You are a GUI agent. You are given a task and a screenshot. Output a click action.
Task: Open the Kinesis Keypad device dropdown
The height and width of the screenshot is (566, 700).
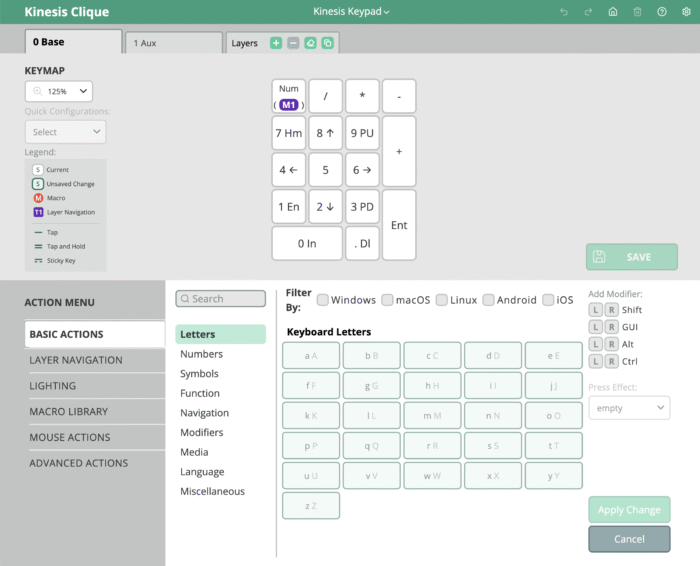pyautogui.click(x=351, y=12)
